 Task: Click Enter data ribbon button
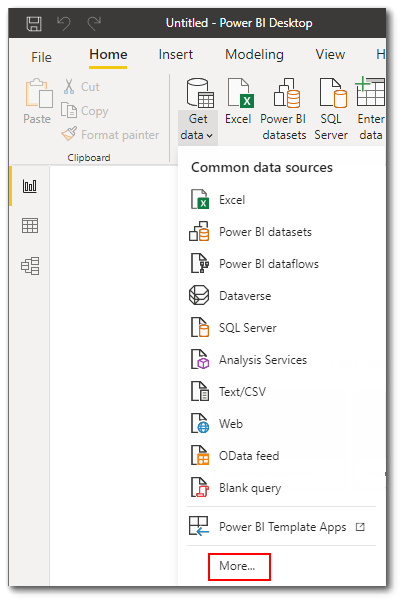click(371, 109)
